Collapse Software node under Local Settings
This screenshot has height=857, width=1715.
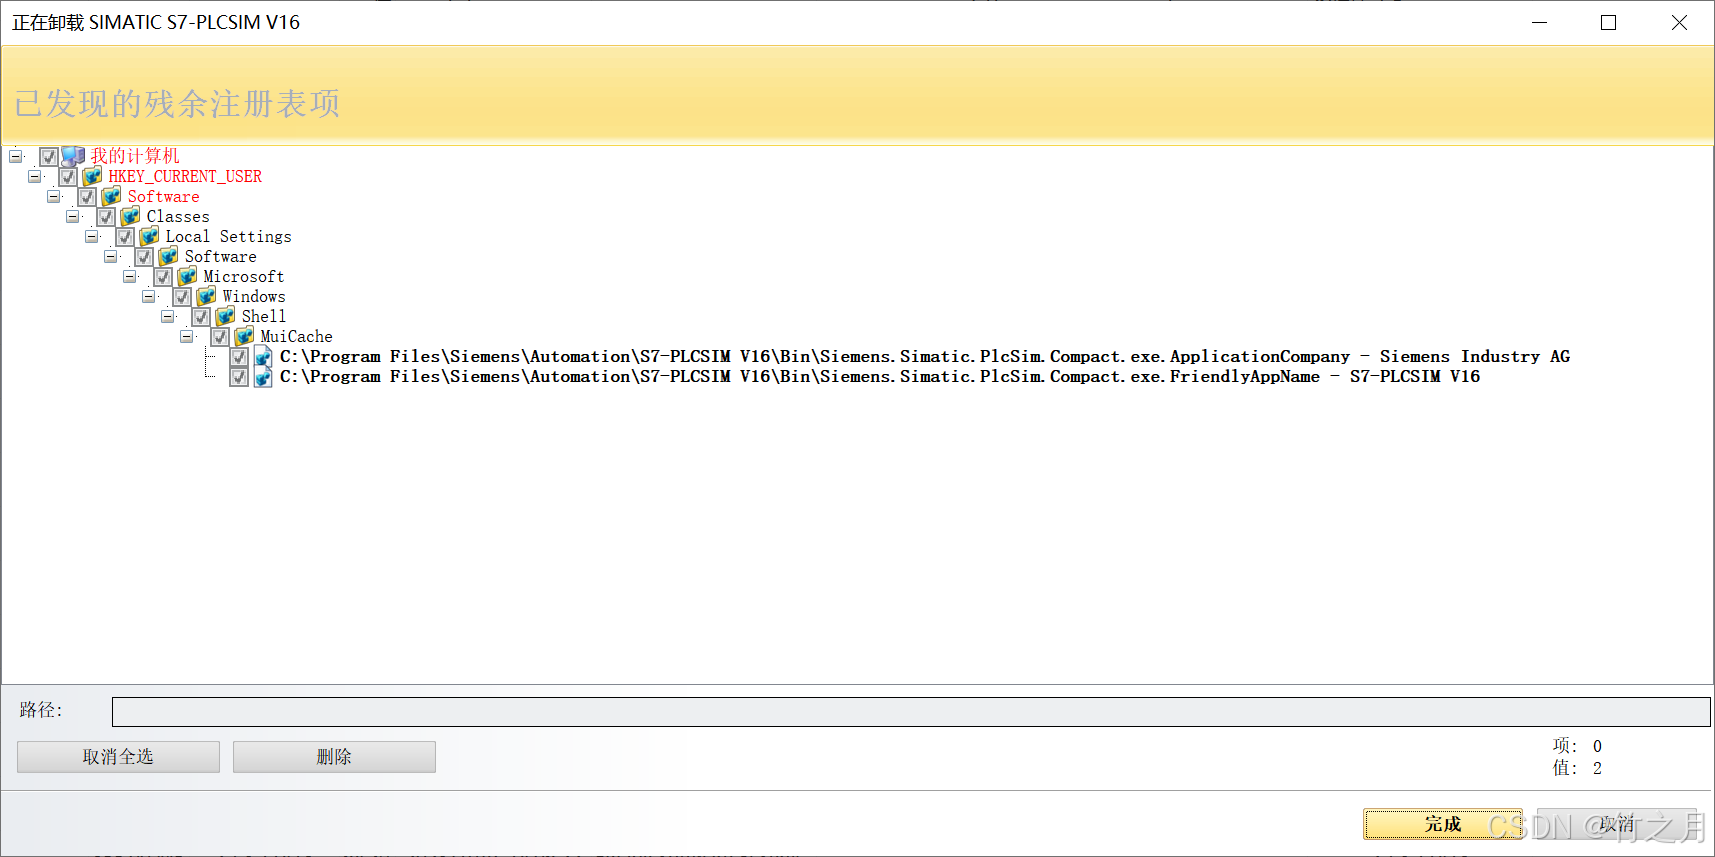tap(110, 256)
